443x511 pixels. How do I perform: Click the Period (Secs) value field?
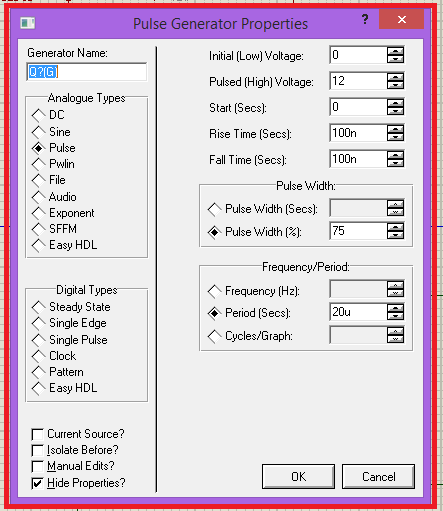(358, 312)
